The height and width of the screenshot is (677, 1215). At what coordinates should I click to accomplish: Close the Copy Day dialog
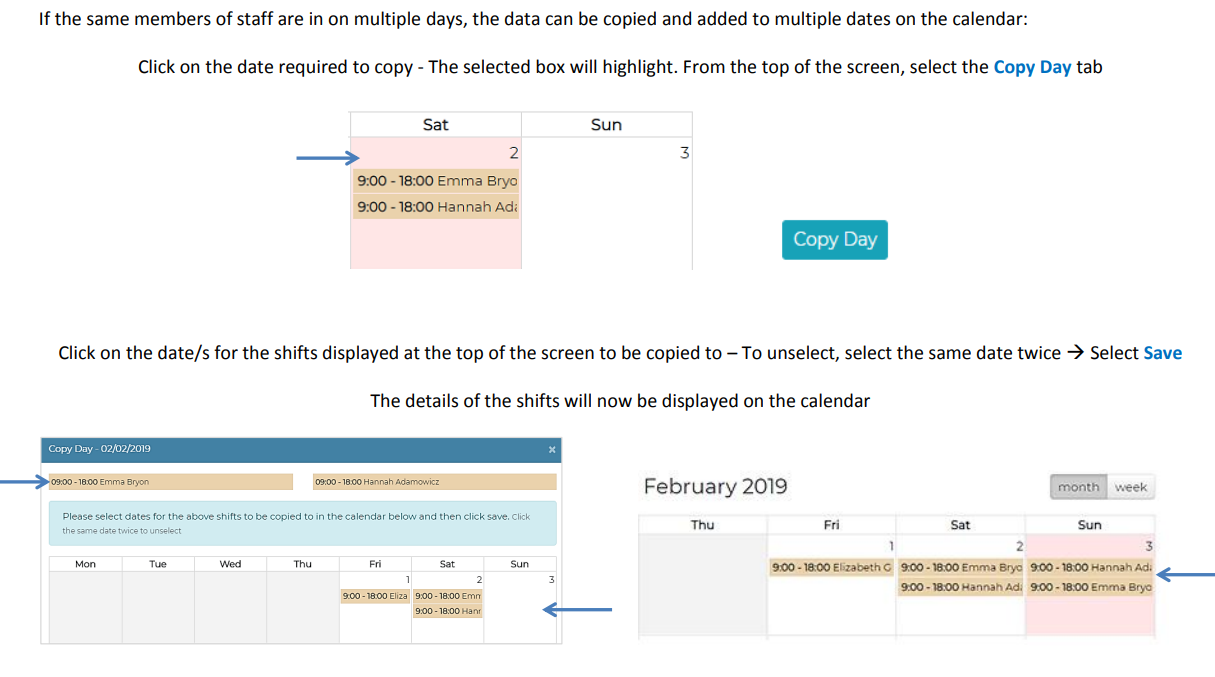[x=552, y=450]
